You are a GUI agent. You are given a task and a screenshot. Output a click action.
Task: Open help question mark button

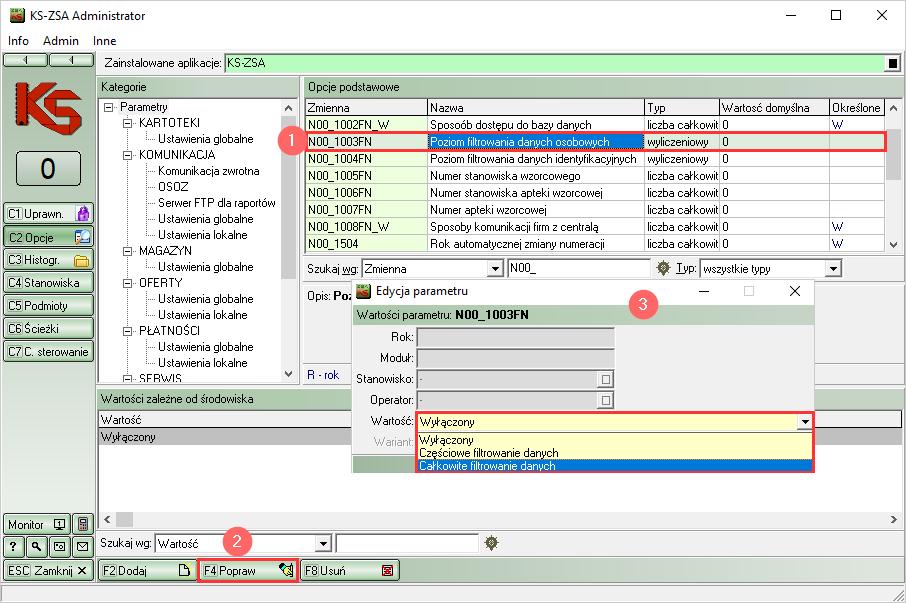point(13,546)
